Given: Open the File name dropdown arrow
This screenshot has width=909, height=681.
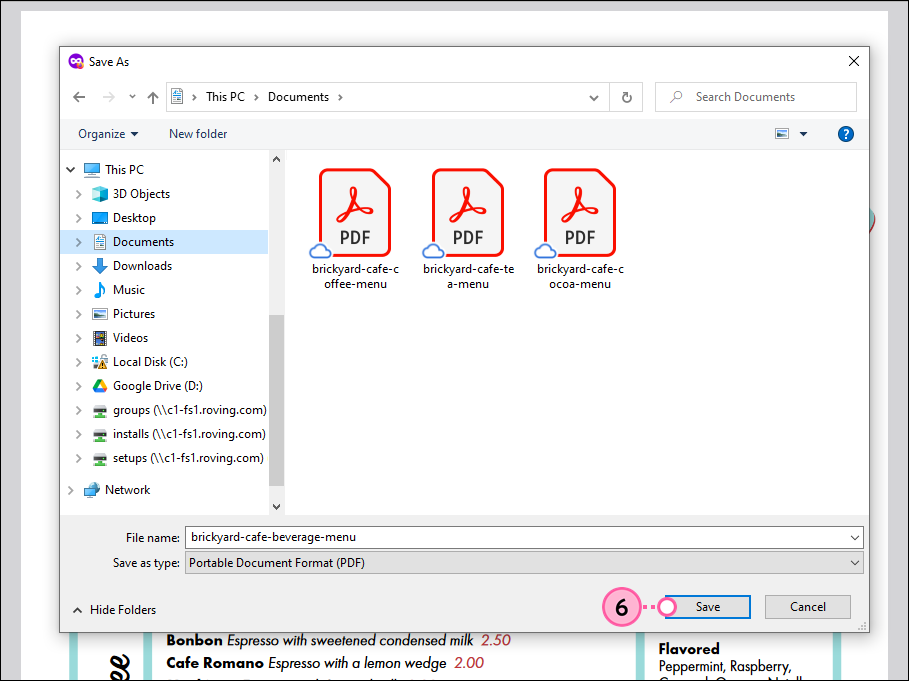Looking at the screenshot, I should pos(855,538).
